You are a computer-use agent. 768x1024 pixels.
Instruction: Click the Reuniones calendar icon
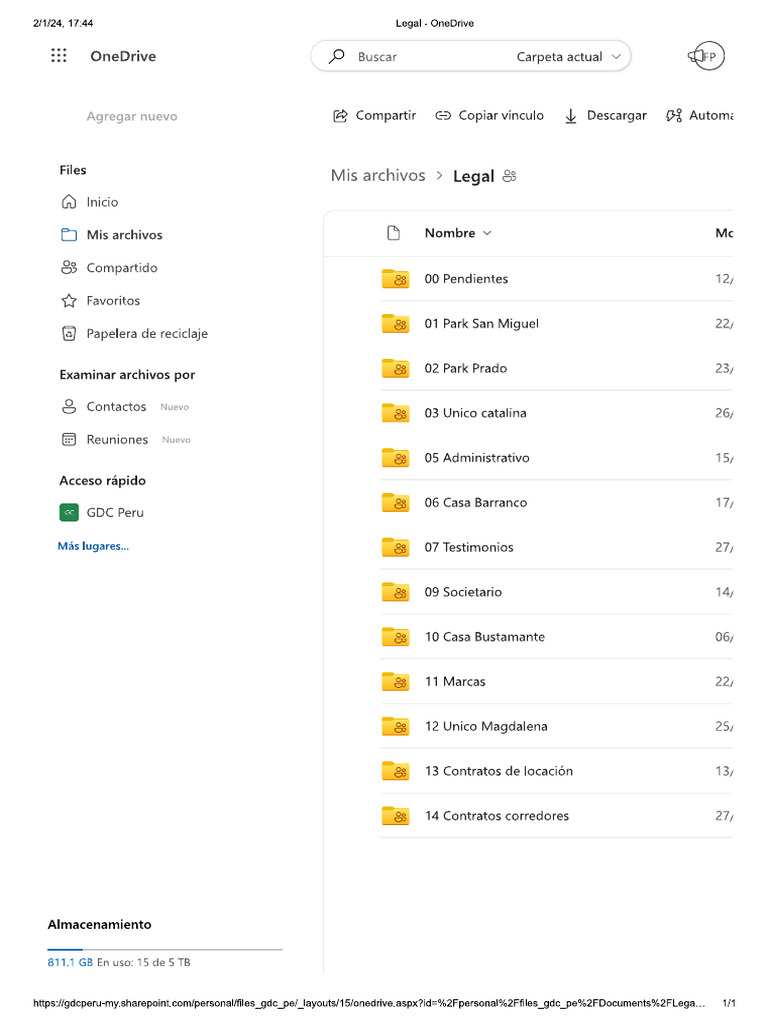coord(69,440)
